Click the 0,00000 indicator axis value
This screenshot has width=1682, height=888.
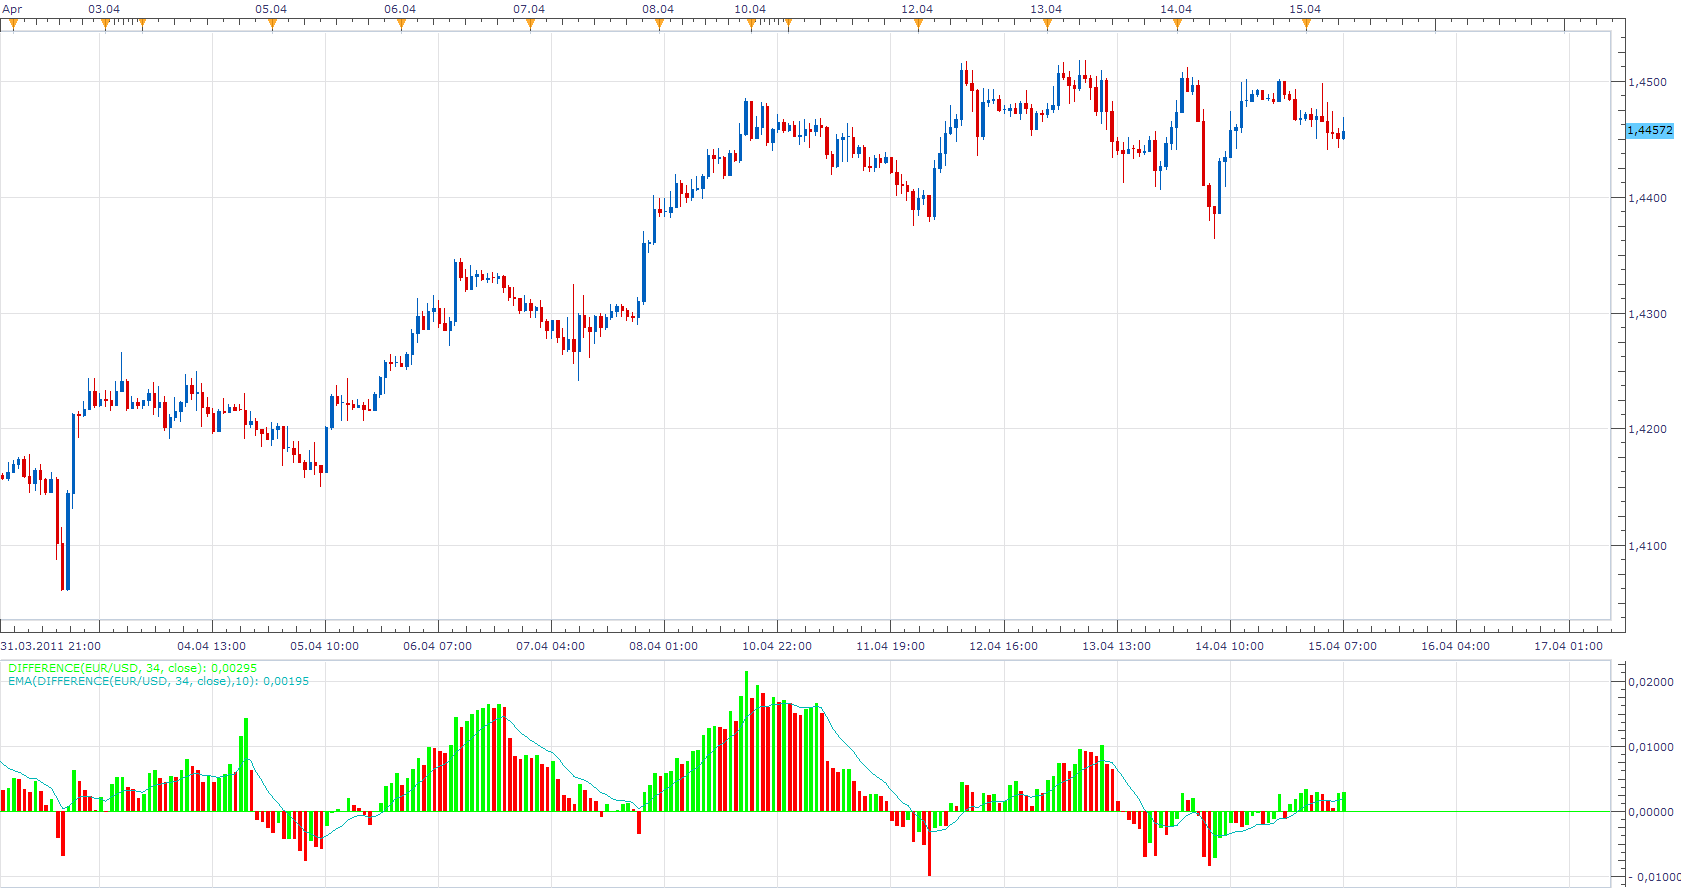[1651, 812]
